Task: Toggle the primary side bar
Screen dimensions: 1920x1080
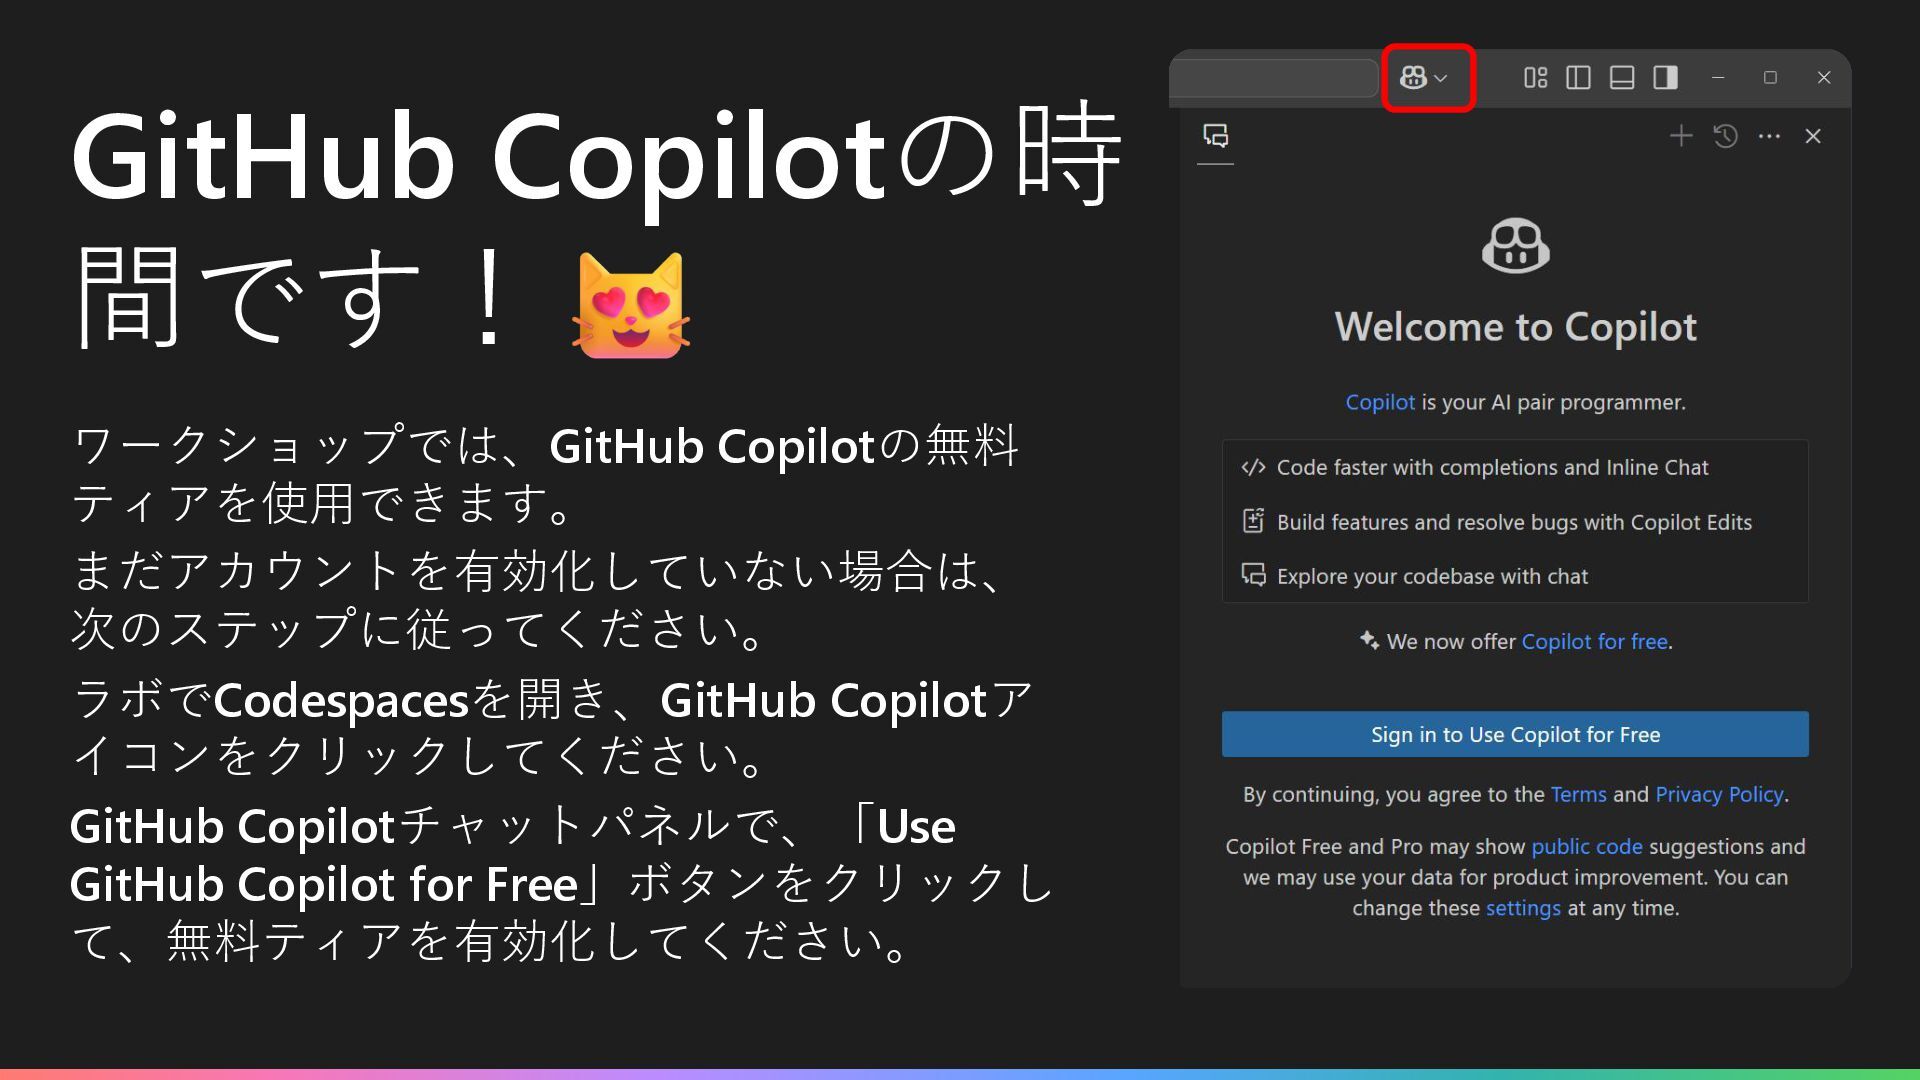Action: (1578, 78)
